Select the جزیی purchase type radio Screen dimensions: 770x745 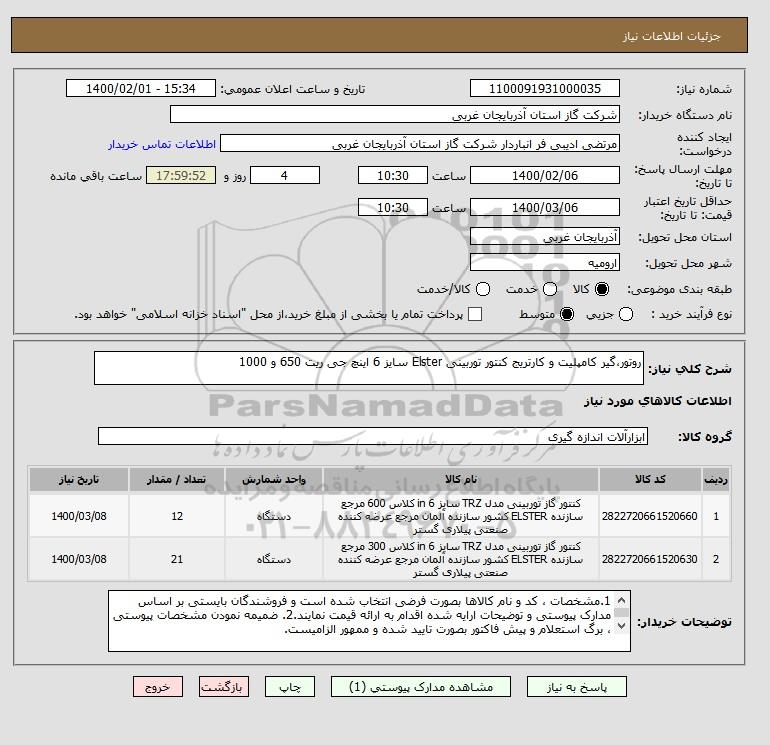click(626, 314)
